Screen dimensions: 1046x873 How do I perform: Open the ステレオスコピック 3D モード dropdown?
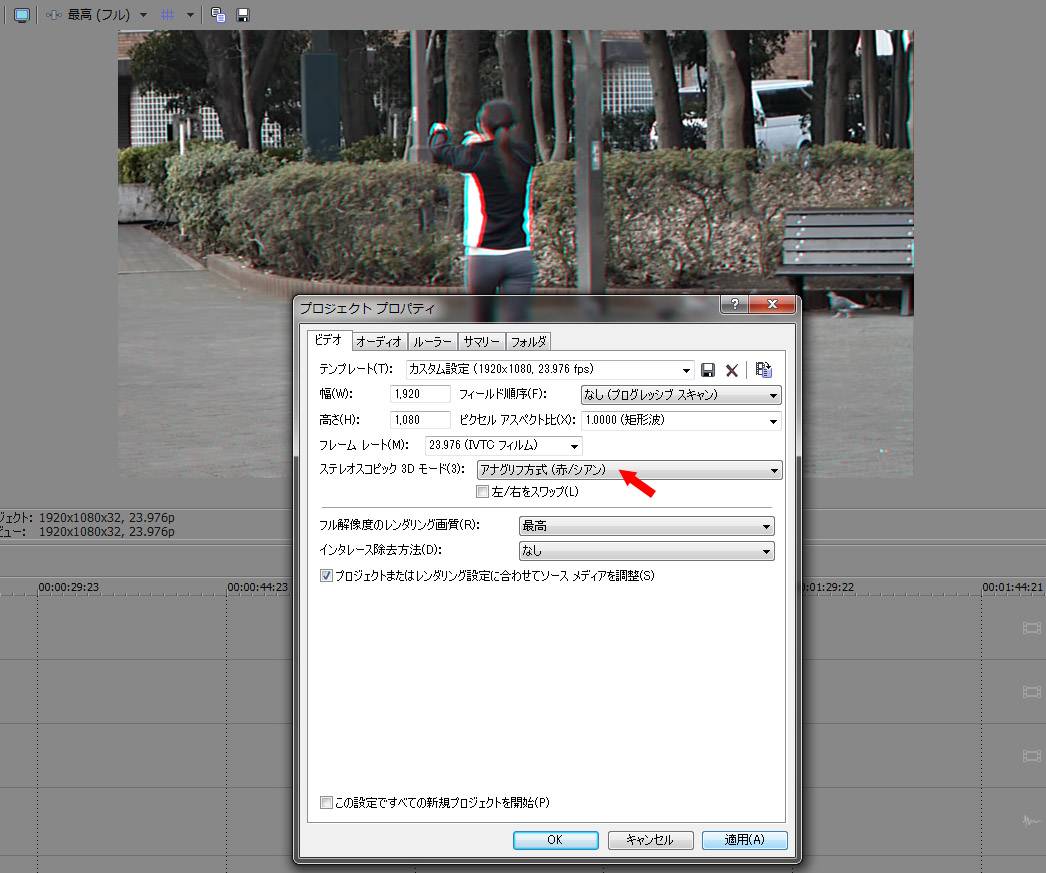pos(629,470)
